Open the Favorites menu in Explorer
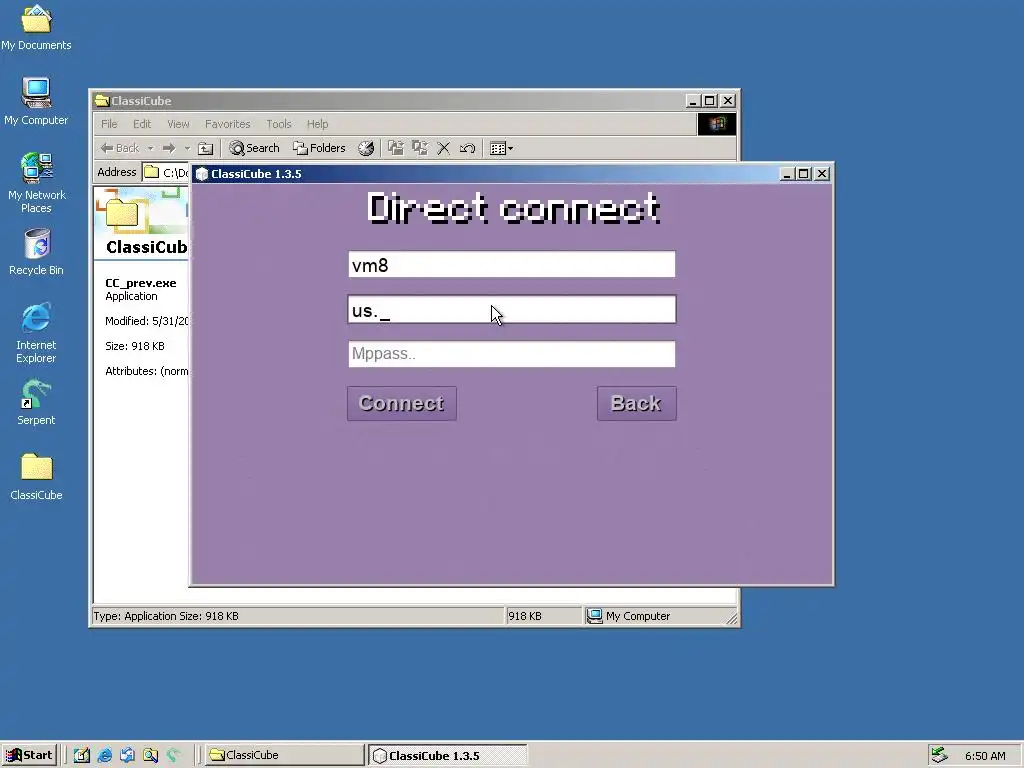Viewport: 1024px width, 768px height. [x=227, y=123]
